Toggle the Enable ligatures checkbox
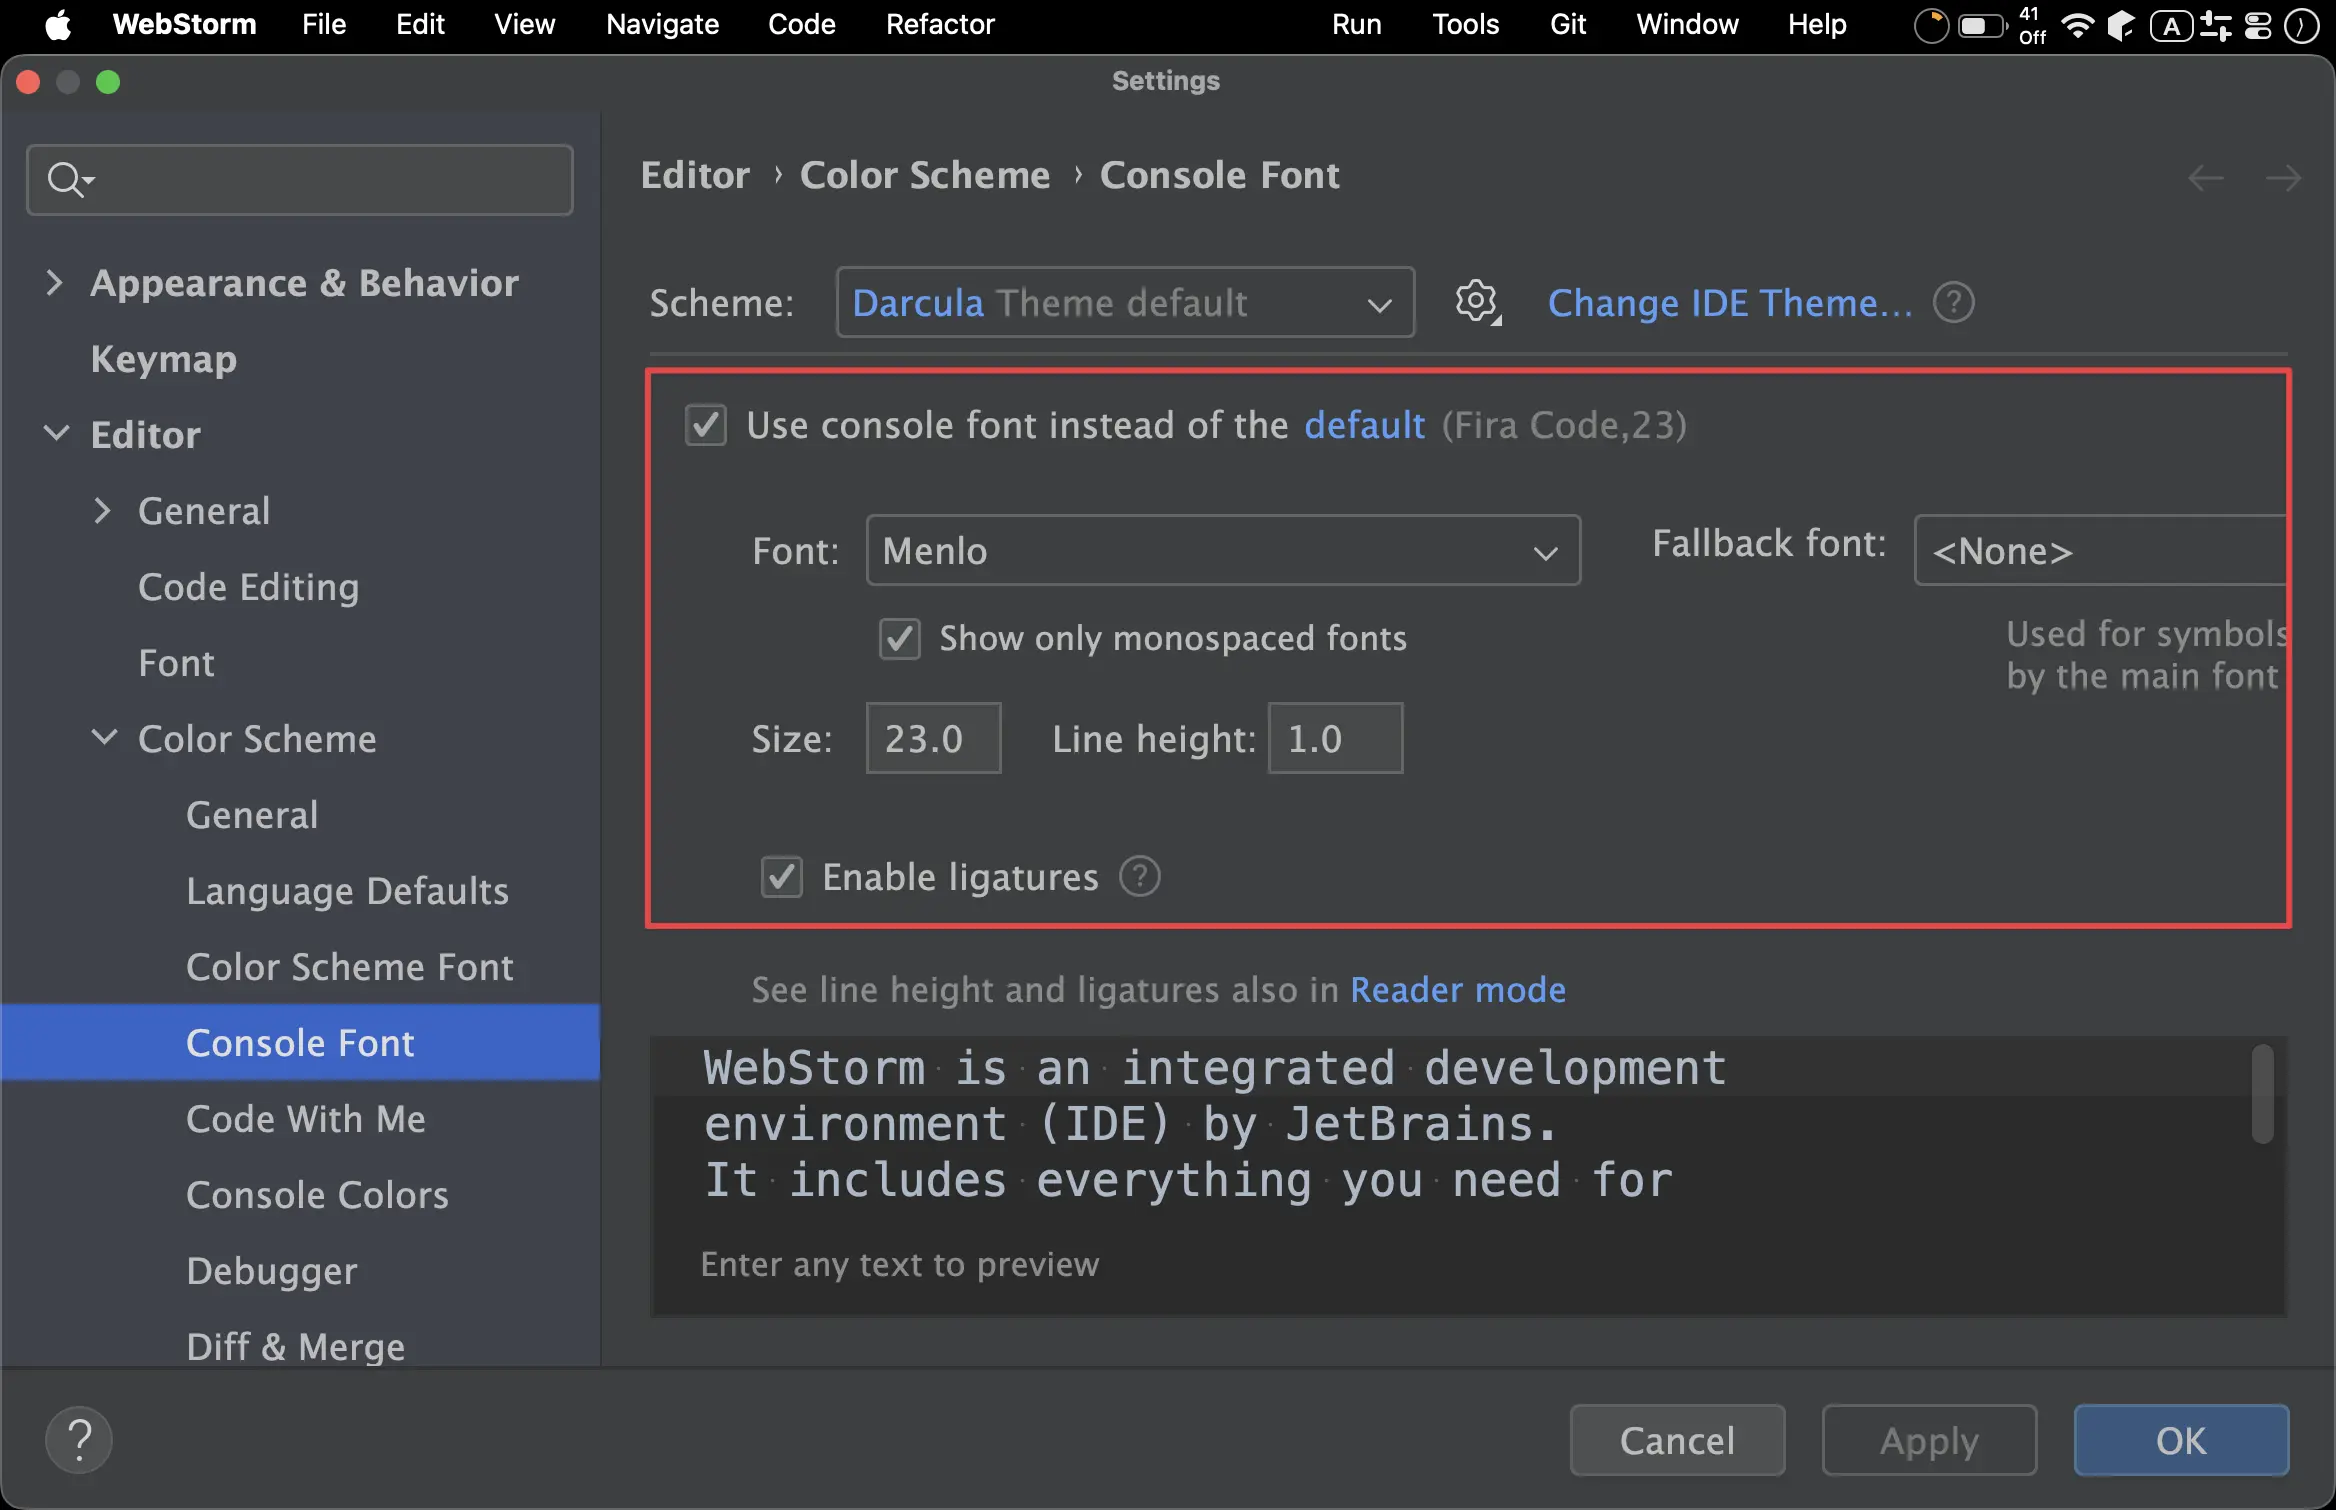Image resolution: width=2336 pixels, height=1510 pixels. coord(782,877)
